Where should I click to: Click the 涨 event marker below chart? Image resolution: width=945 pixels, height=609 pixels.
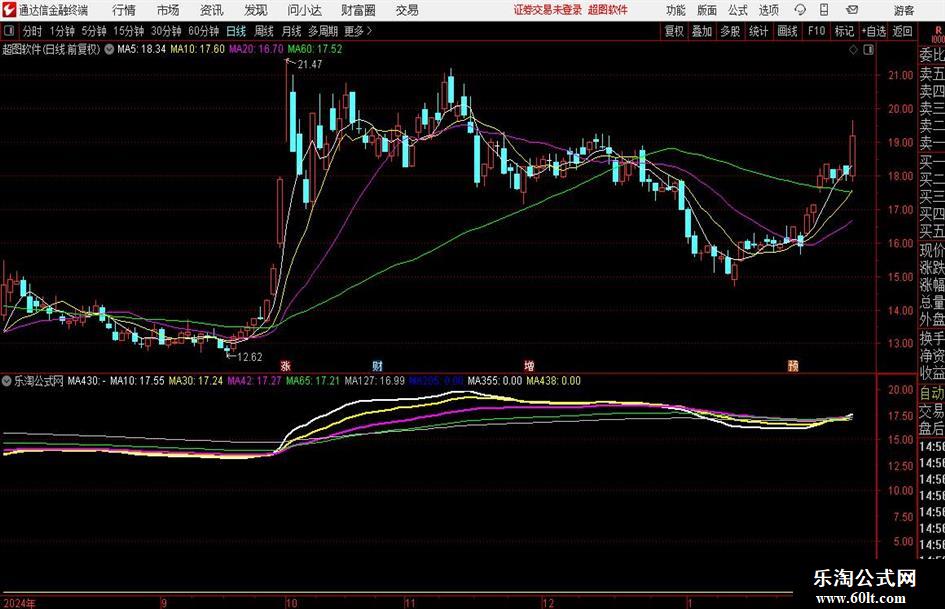pyautogui.click(x=285, y=365)
